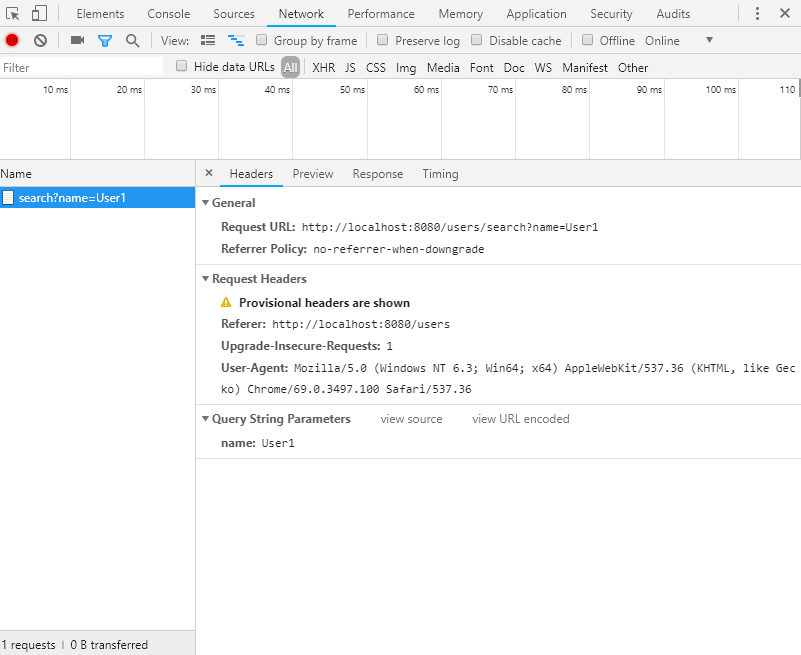Enable the Preserve log checkbox
The image size is (801, 655).
click(x=382, y=40)
